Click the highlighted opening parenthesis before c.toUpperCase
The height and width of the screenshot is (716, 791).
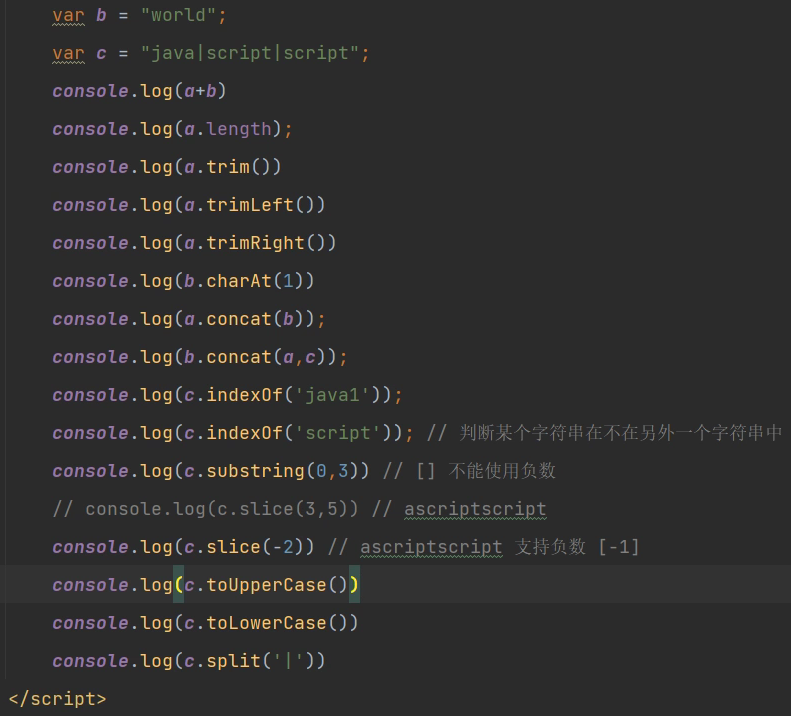coord(179,585)
